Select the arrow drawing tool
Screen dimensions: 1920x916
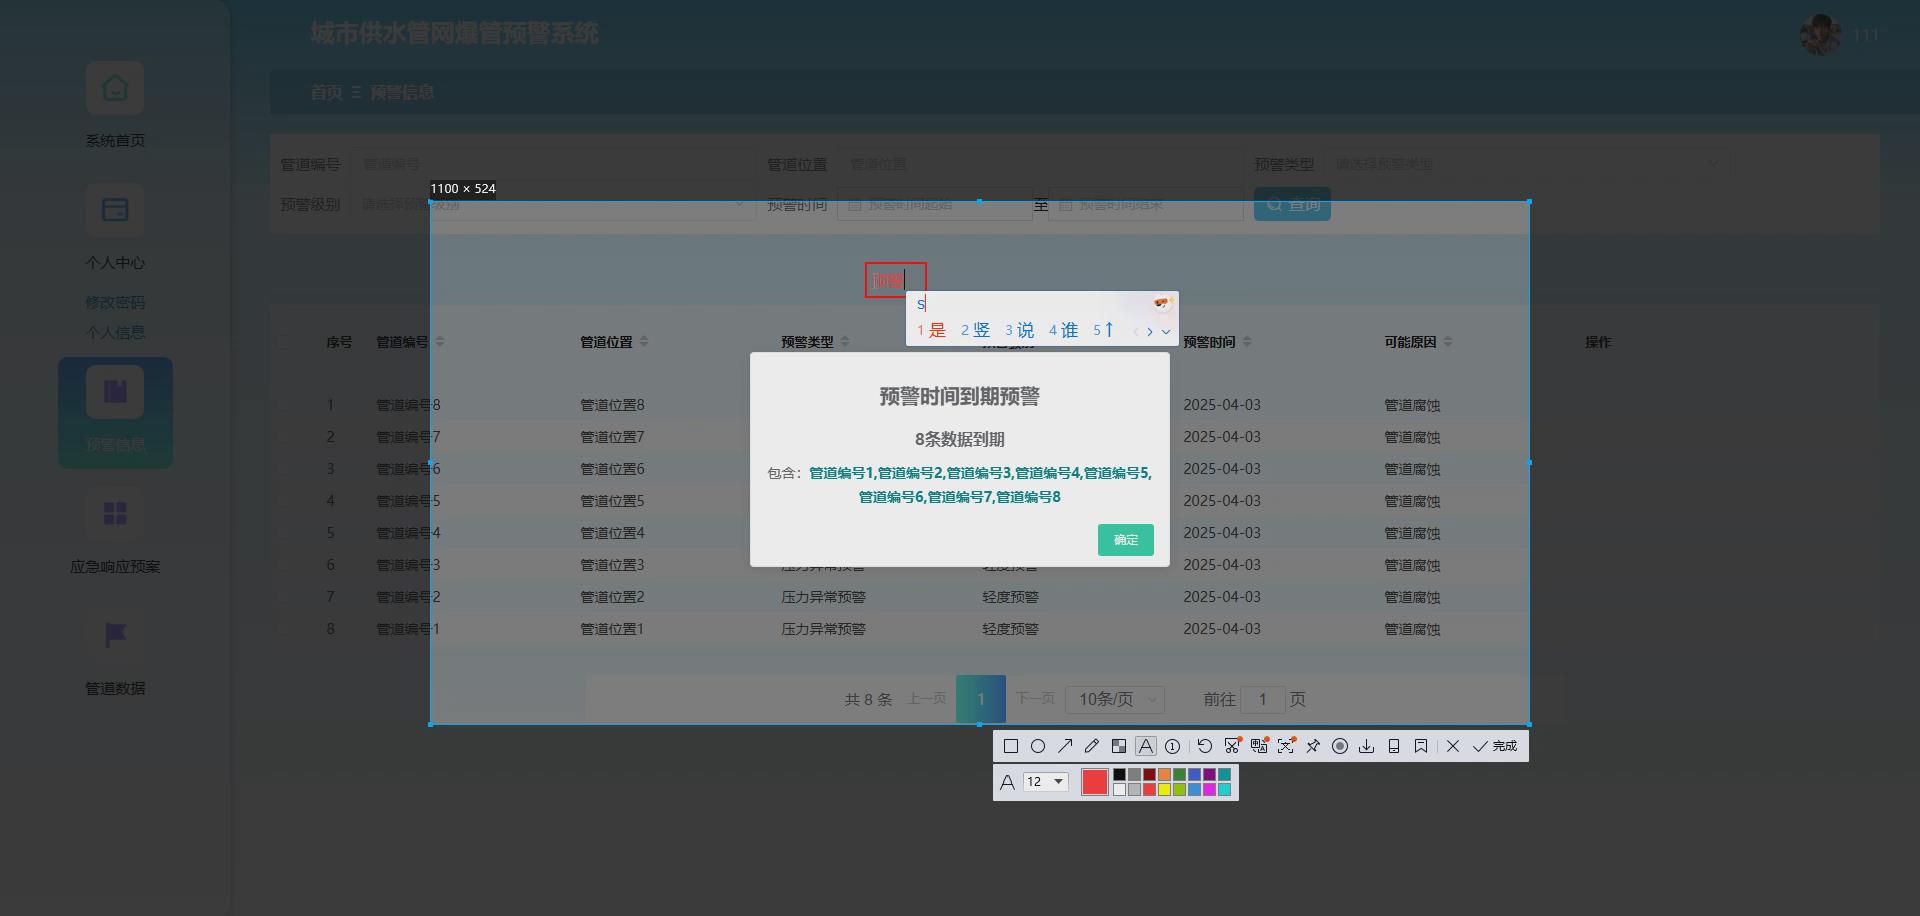pyautogui.click(x=1065, y=746)
